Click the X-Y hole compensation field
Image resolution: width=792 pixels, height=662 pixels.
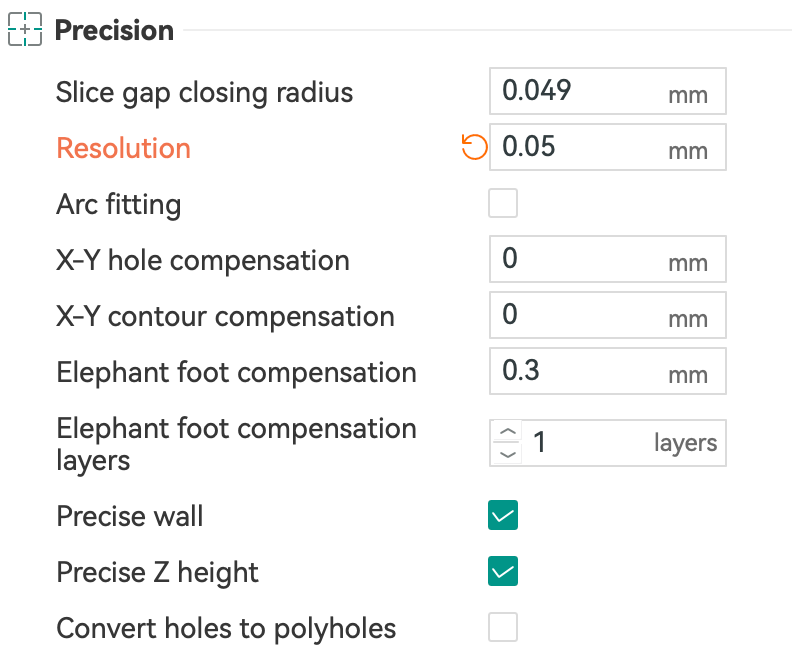(580, 260)
